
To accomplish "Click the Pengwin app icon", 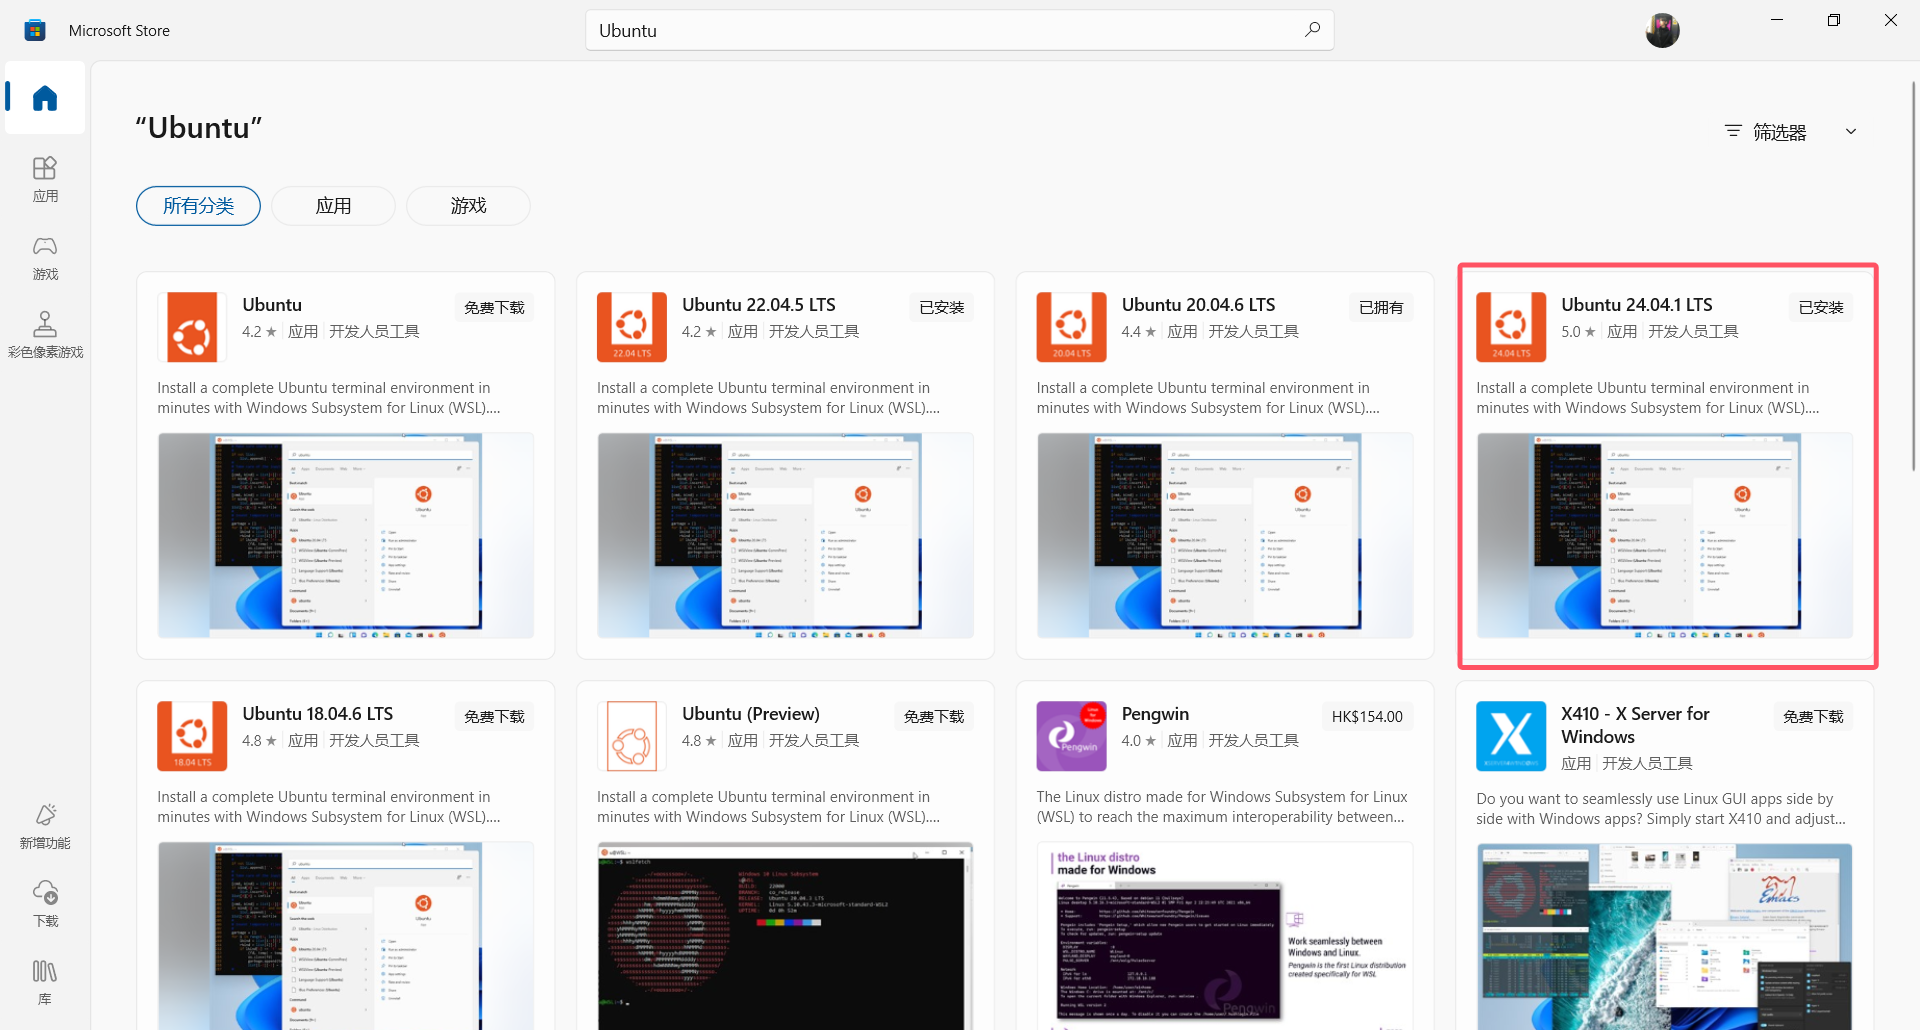I will (x=1071, y=736).
